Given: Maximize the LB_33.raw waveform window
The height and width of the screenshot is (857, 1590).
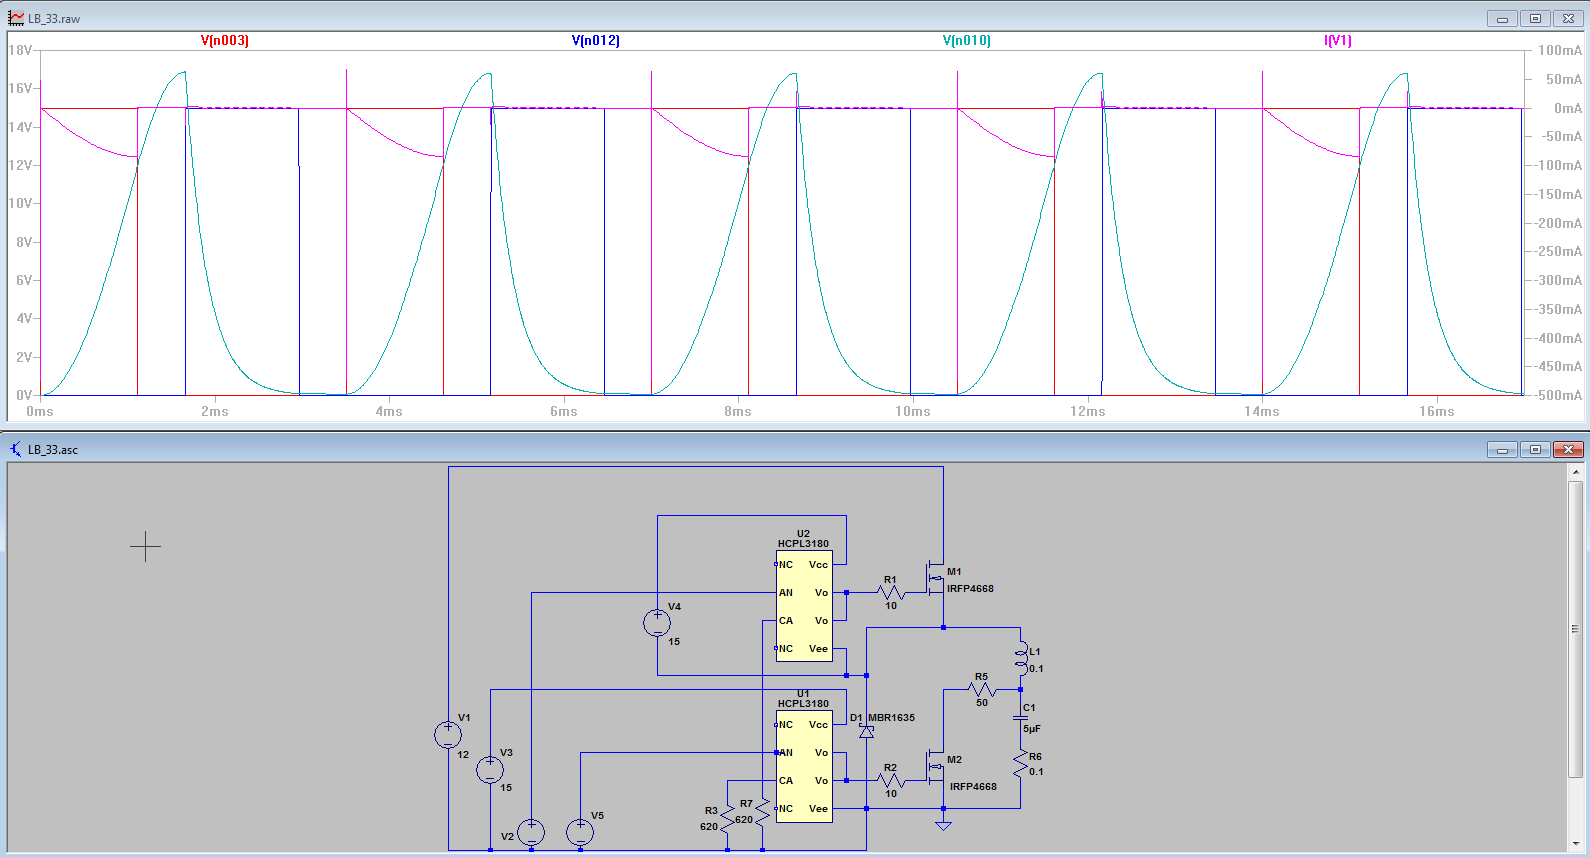Looking at the screenshot, I should (1535, 18).
